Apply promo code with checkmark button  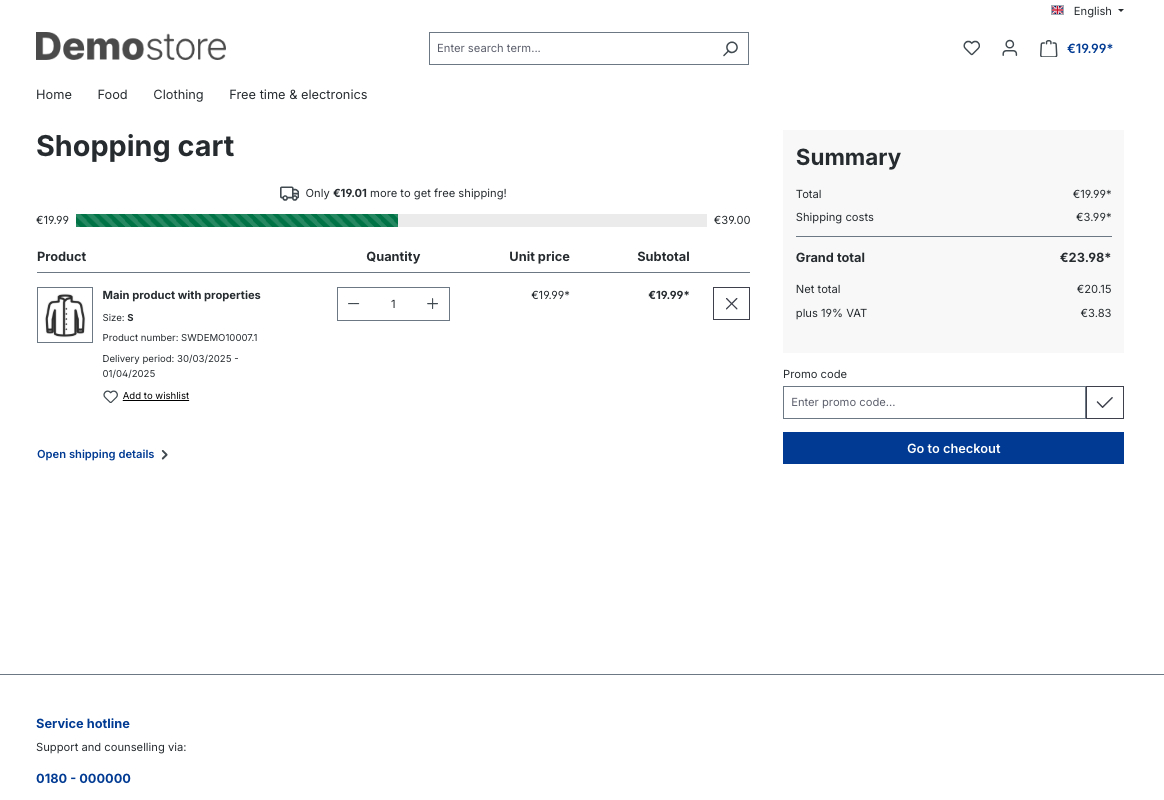(x=1104, y=402)
